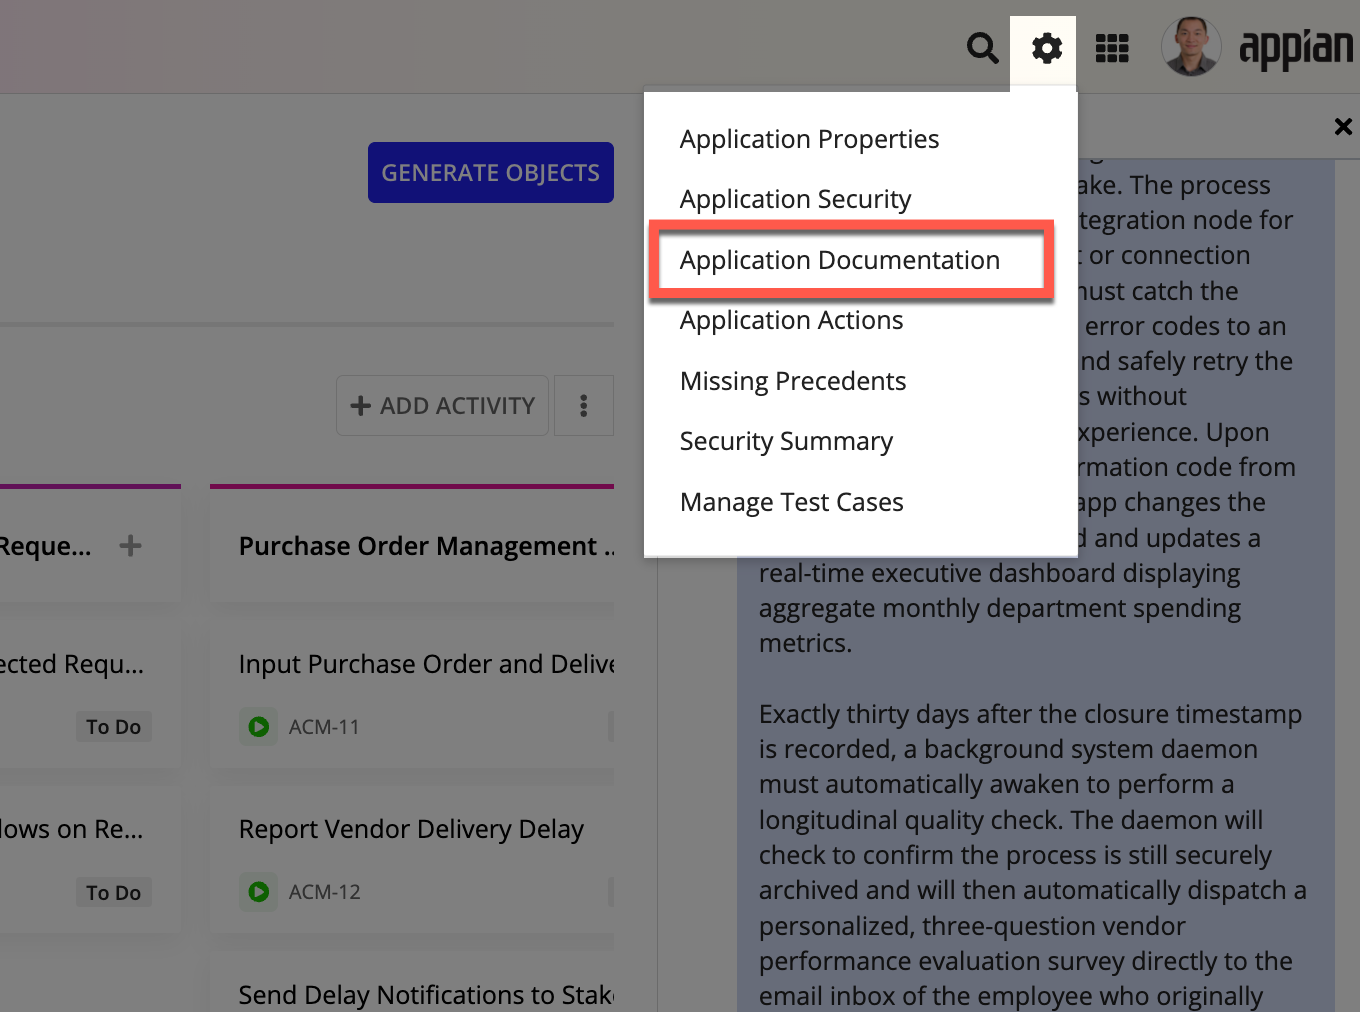Choose Application Security menu item
This screenshot has height=1012, width=1360.
[x=796, y=199]
